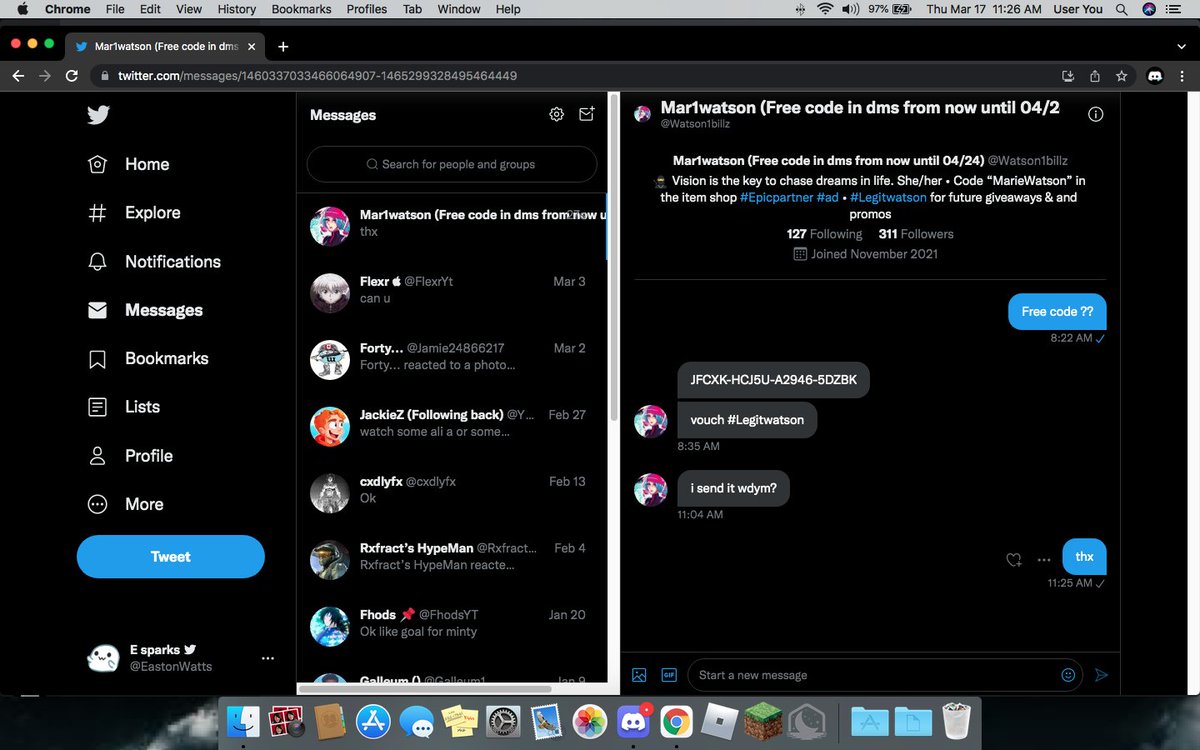Open Messages settings gear
Viewport: 1200px width, 750px height.
click(557, 115)
